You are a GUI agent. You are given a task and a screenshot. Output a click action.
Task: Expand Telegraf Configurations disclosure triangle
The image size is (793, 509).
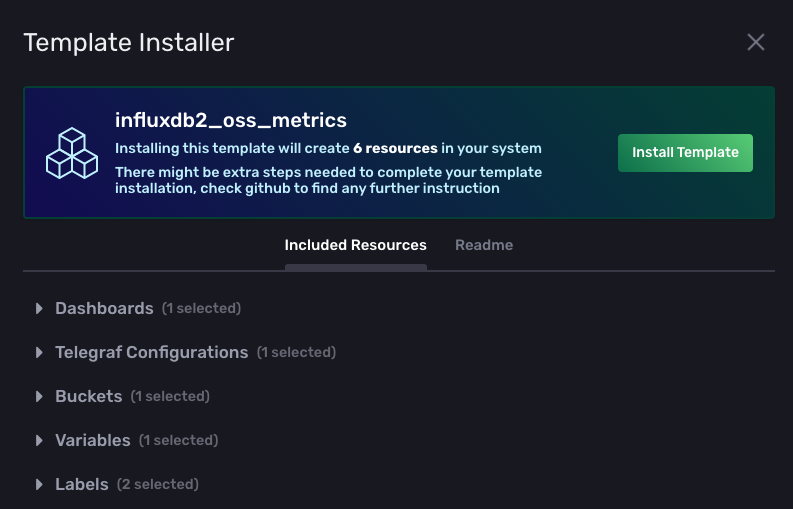click(39, 353)
